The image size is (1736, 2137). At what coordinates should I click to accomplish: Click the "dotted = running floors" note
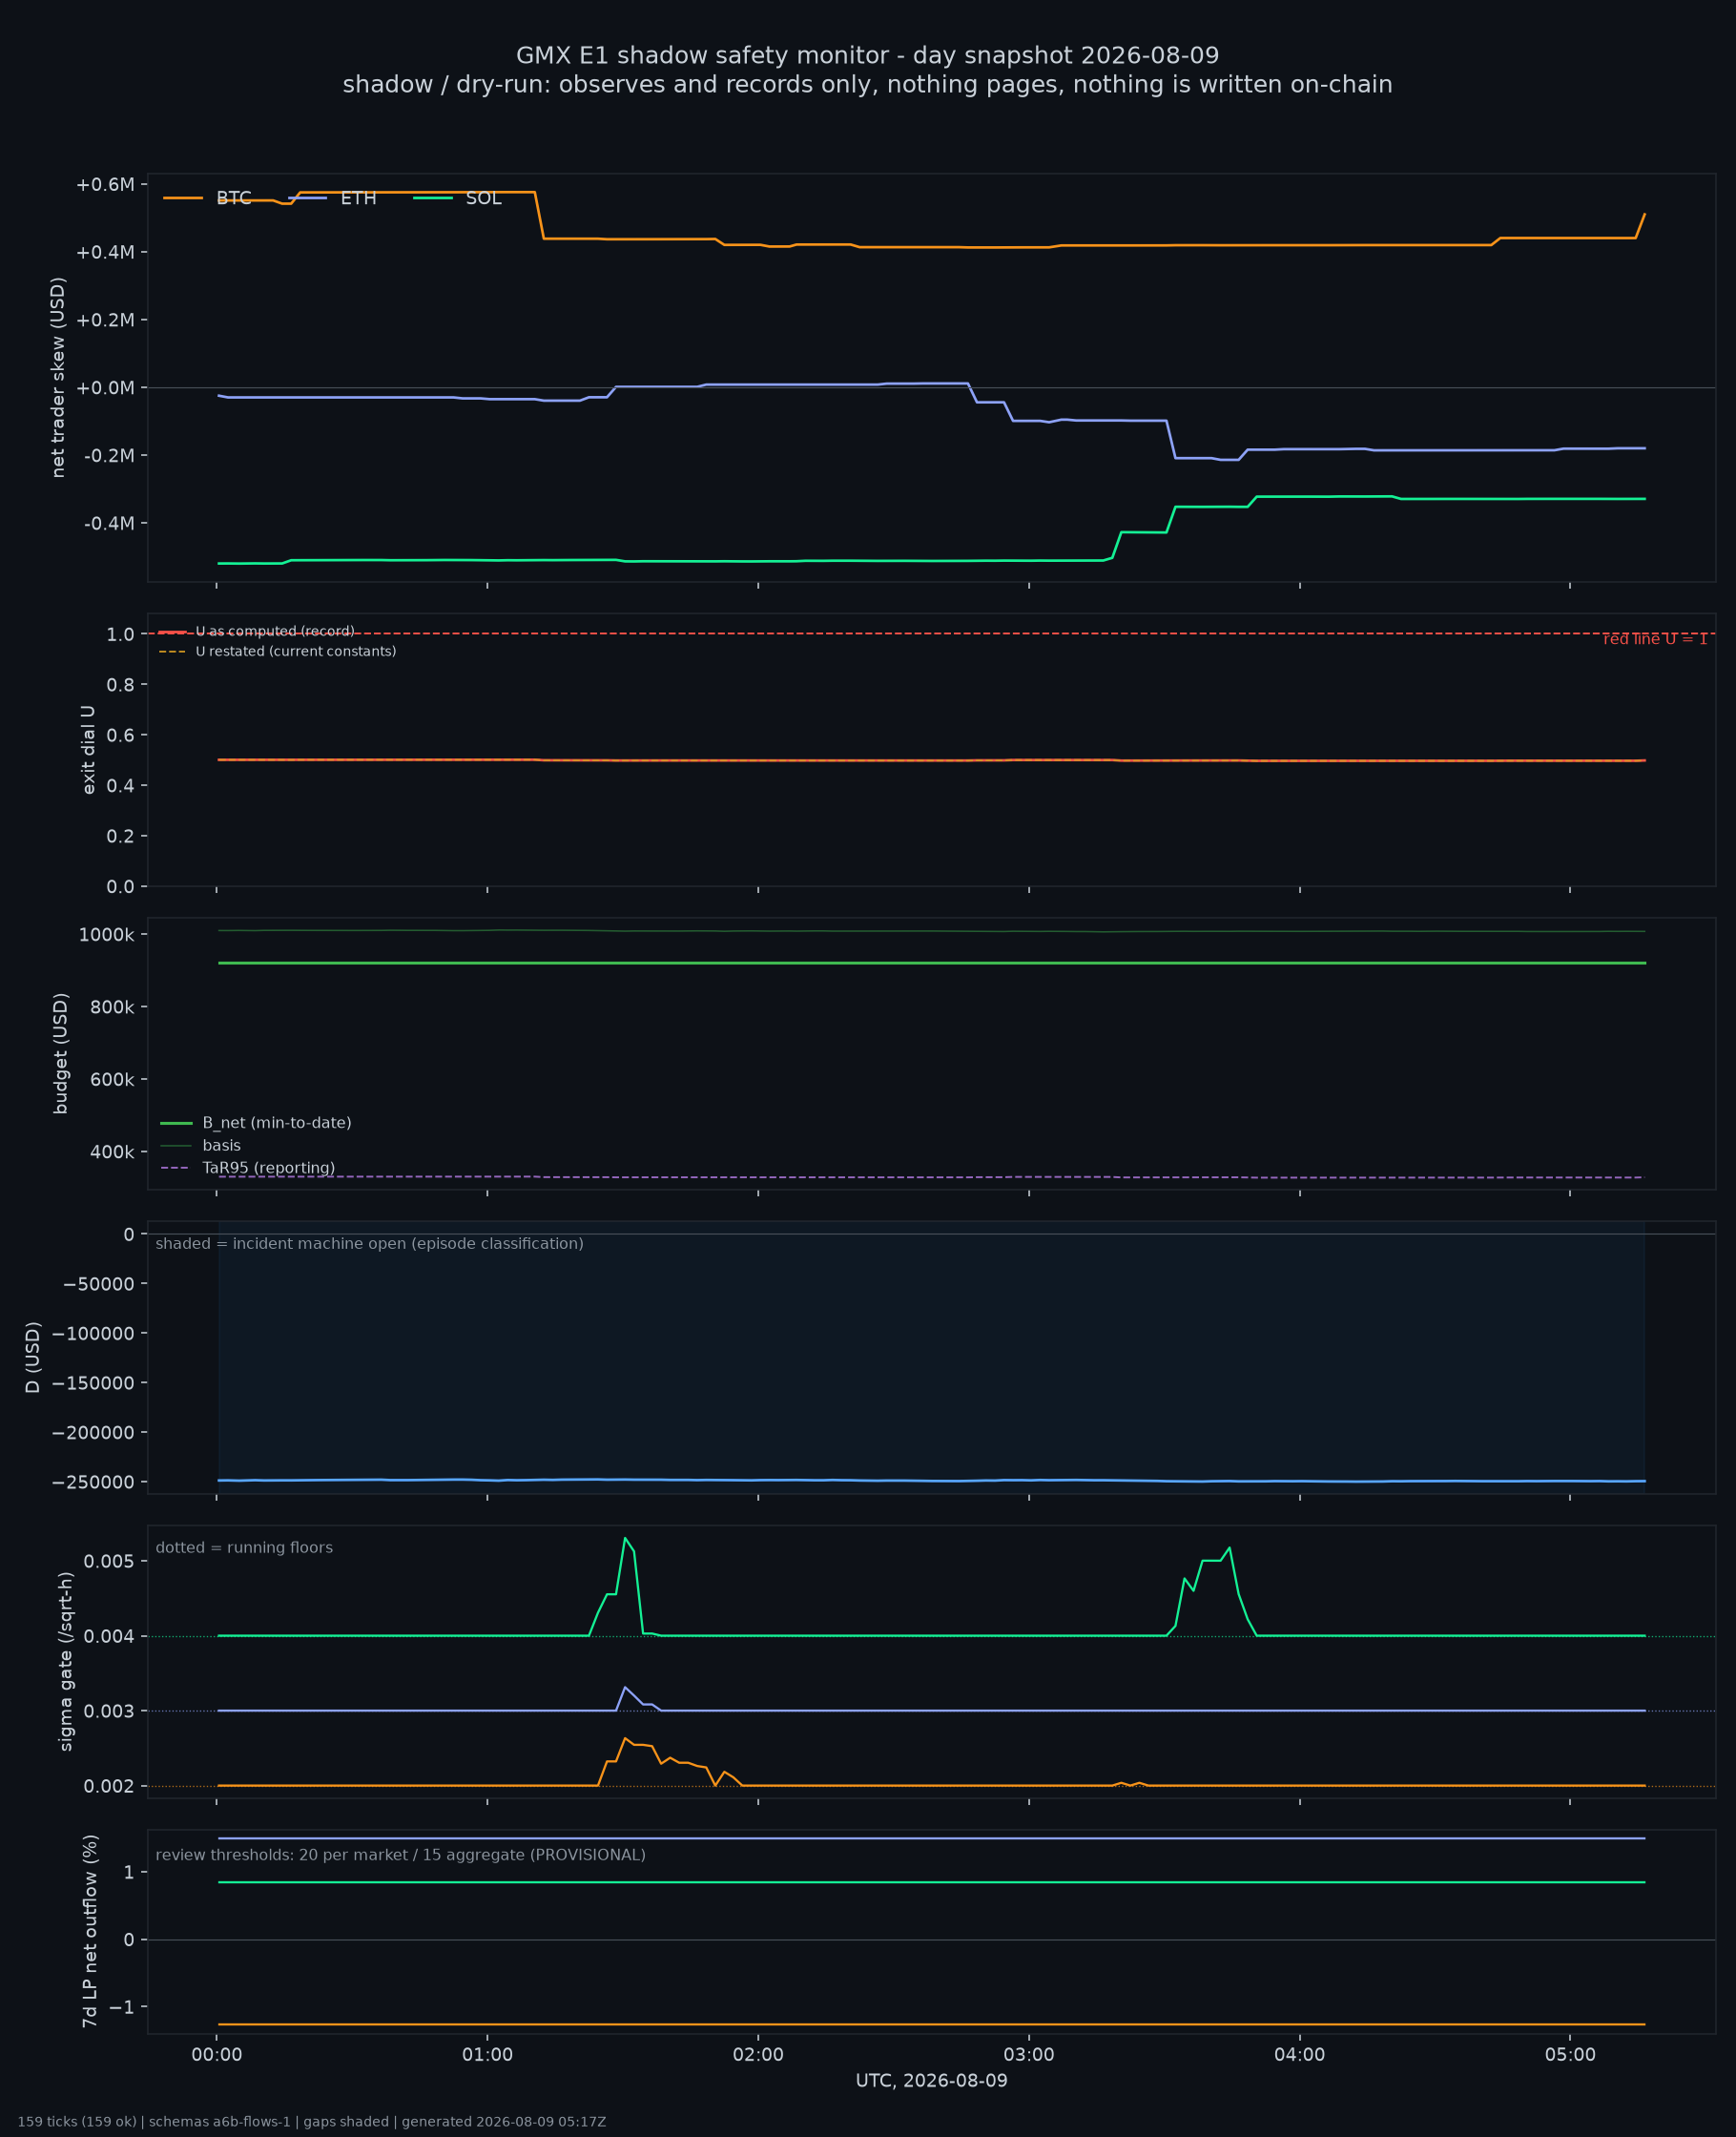[x=244, y=1548]
